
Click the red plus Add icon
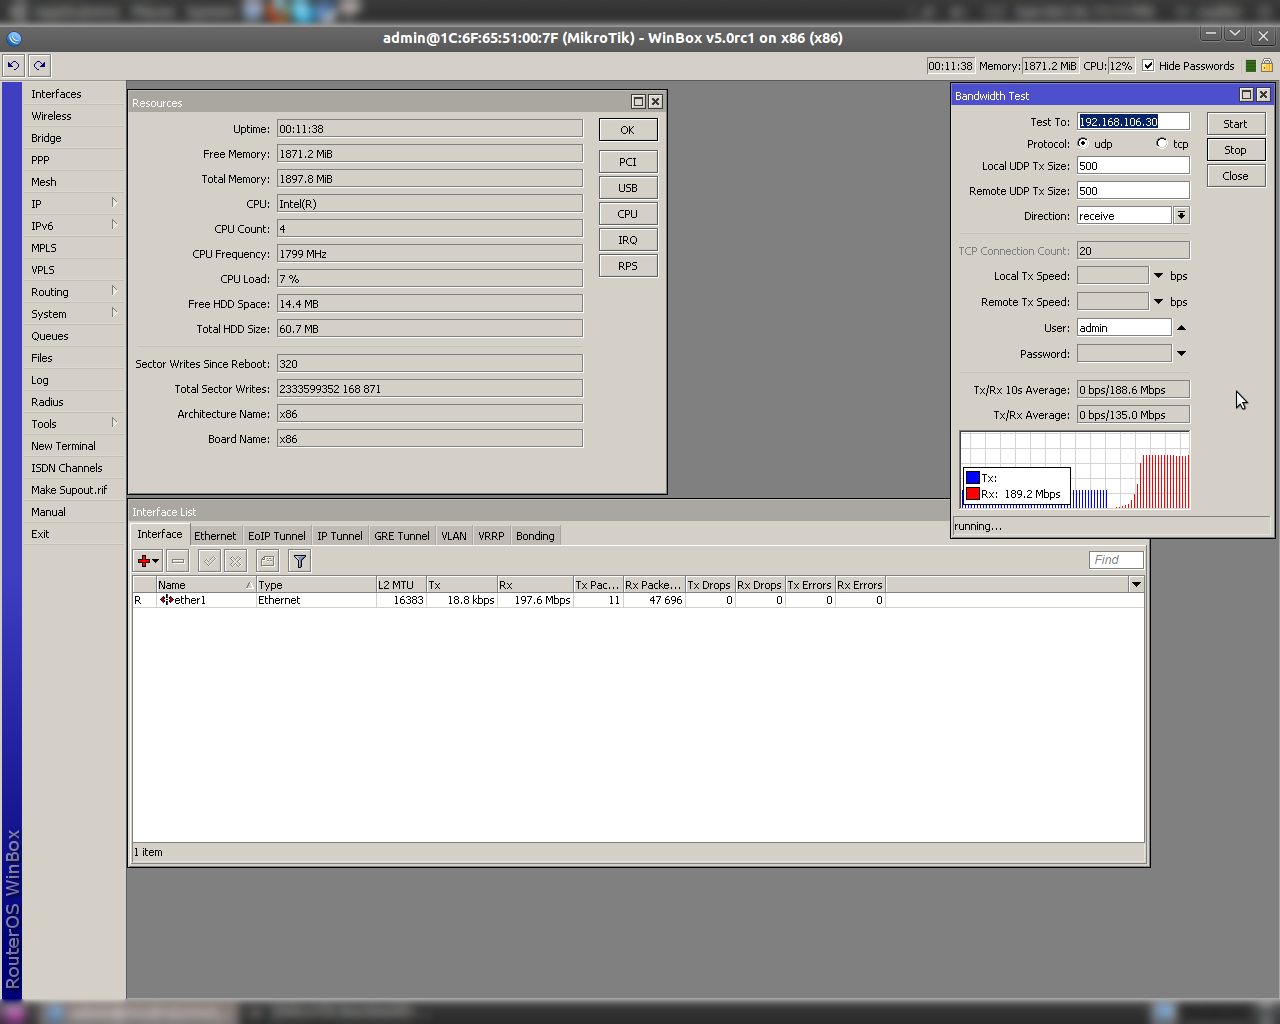point(144,561)
